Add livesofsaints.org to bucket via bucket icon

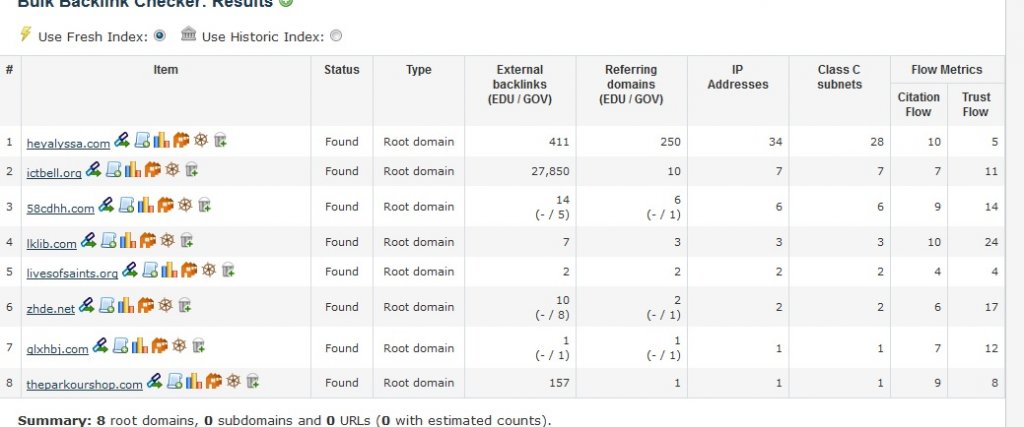[228, 269]
